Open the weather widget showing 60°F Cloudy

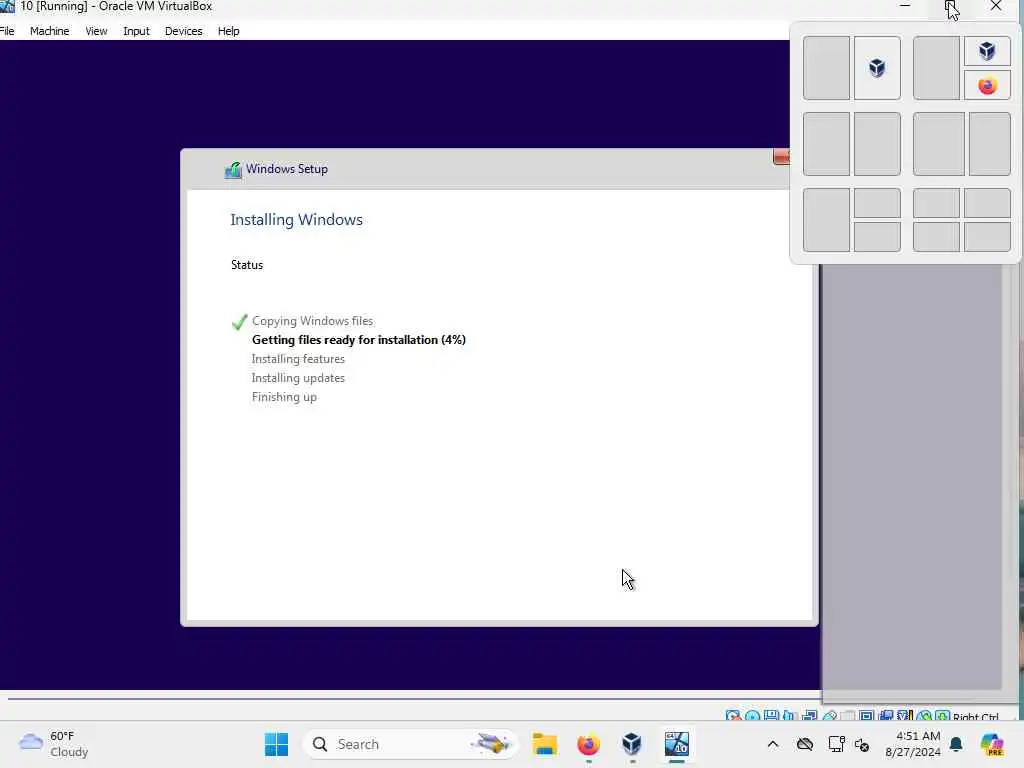(x=54, y=744)
